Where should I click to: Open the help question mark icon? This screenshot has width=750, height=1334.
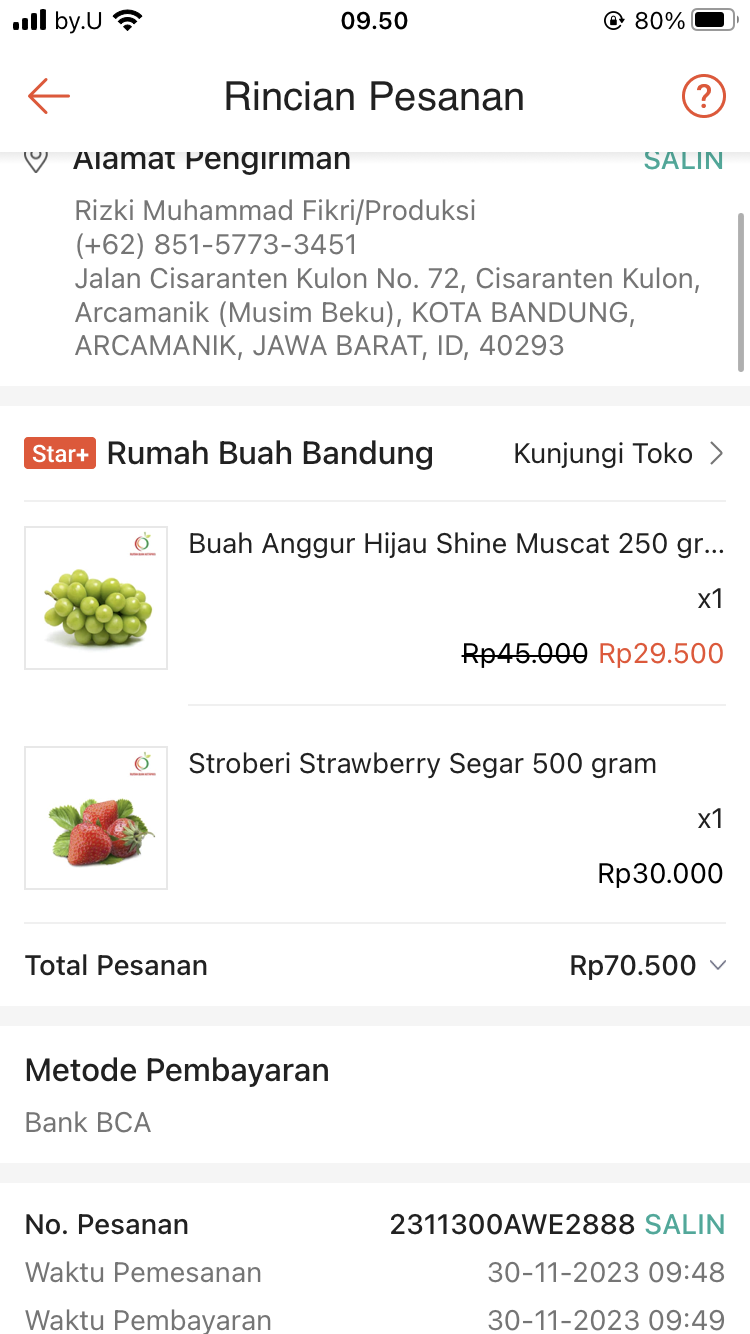pyautogui.click(x=703, y=96)
